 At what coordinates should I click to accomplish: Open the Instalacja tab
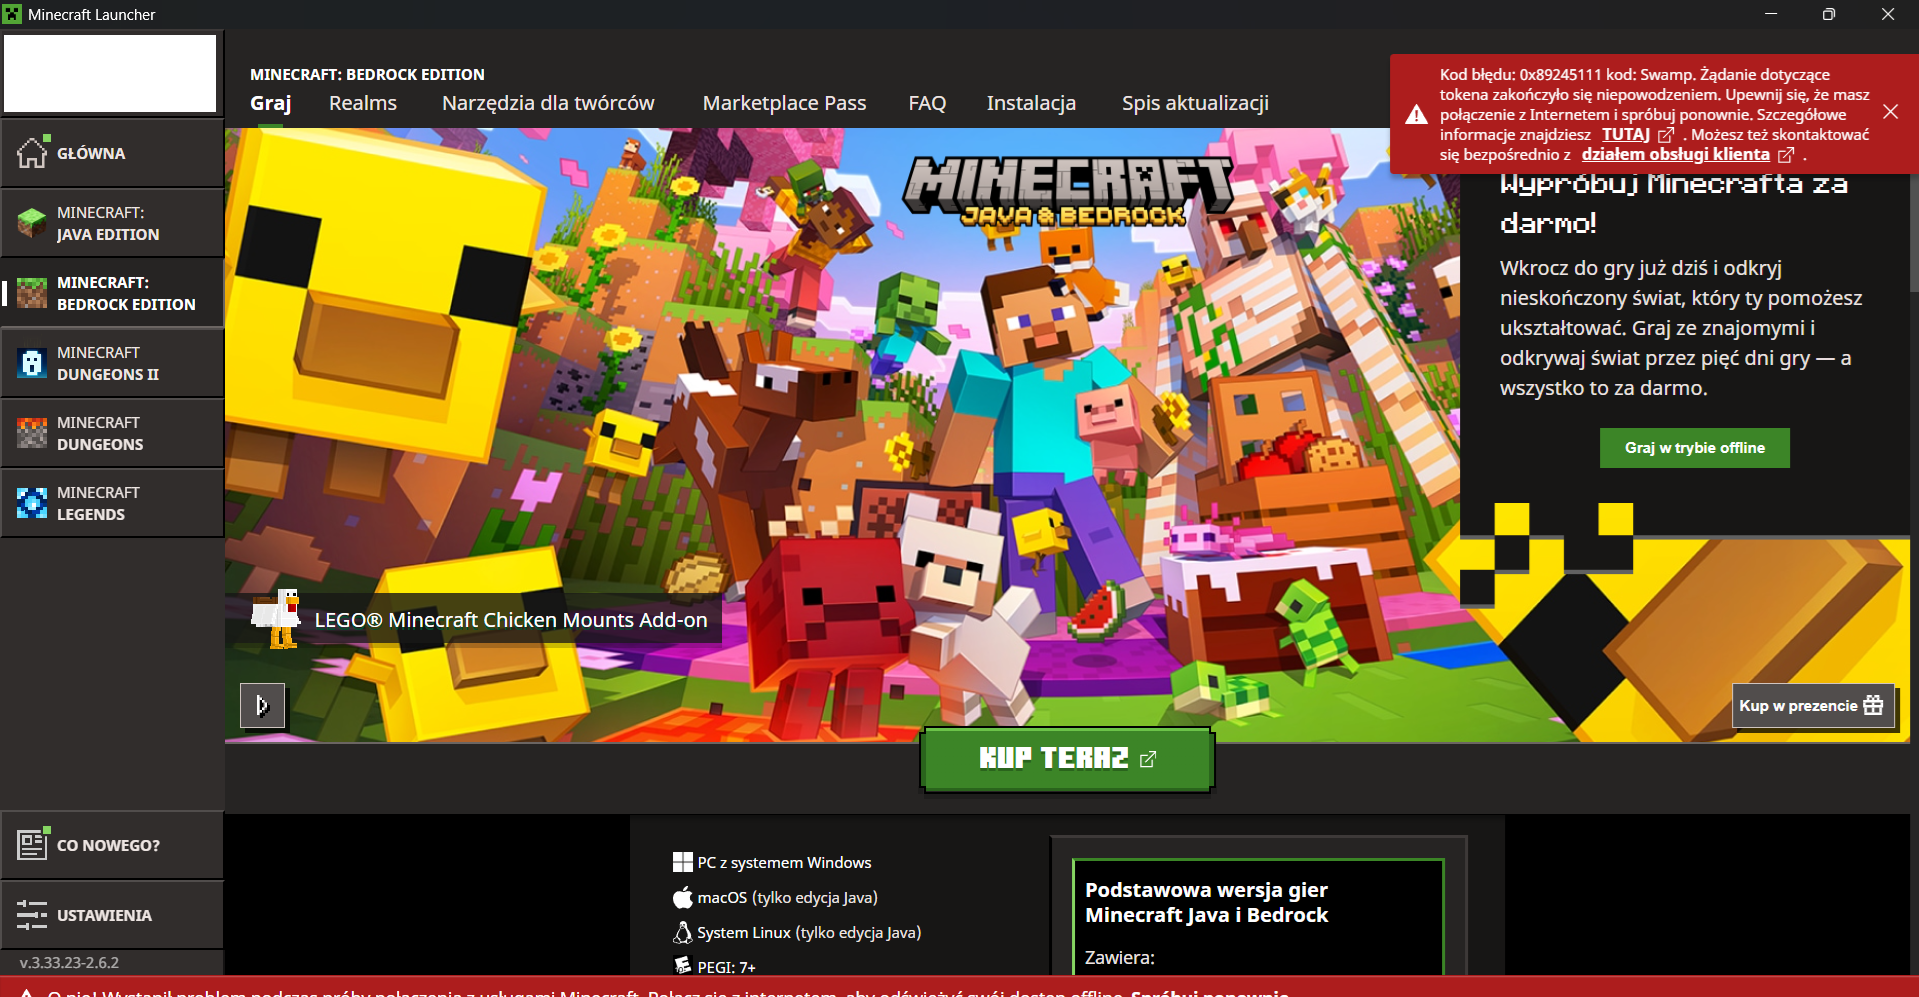pyautogui.click(x=1031, y=103)
